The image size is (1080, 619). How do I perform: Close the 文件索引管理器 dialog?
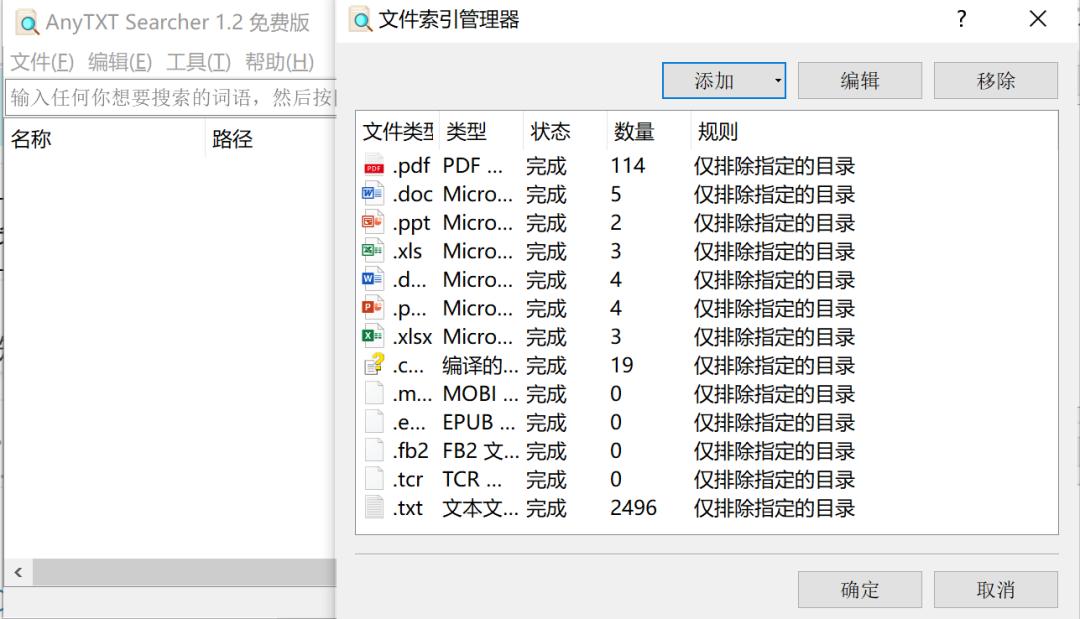(1038, 19)
